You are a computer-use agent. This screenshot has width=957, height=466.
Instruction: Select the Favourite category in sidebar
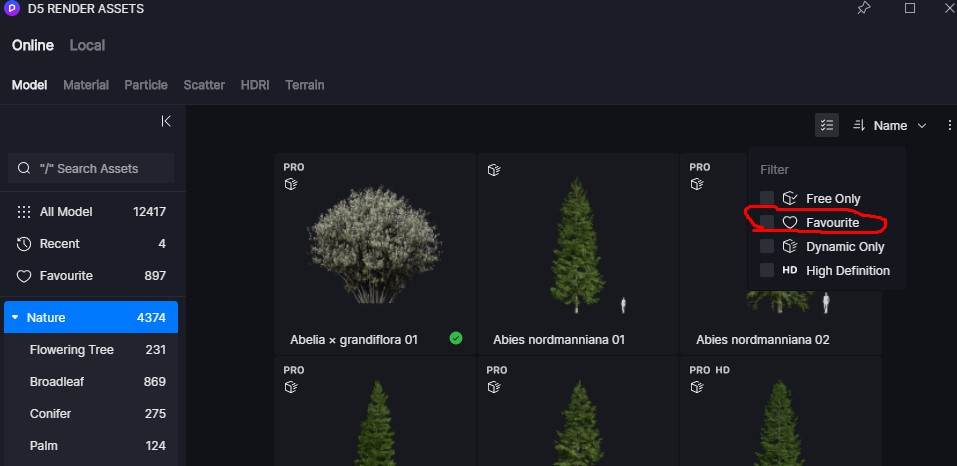91,276
